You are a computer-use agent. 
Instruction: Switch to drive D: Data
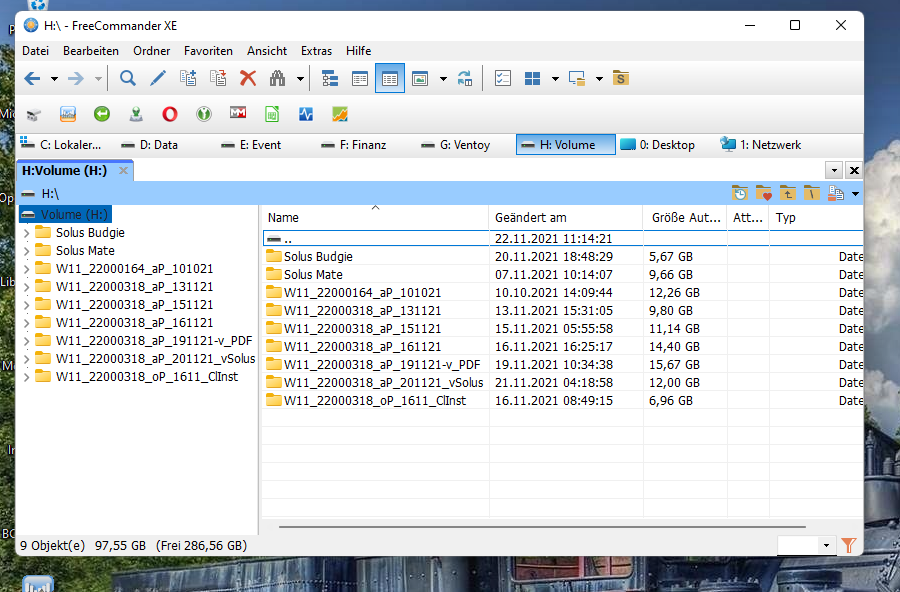(150, 145)
